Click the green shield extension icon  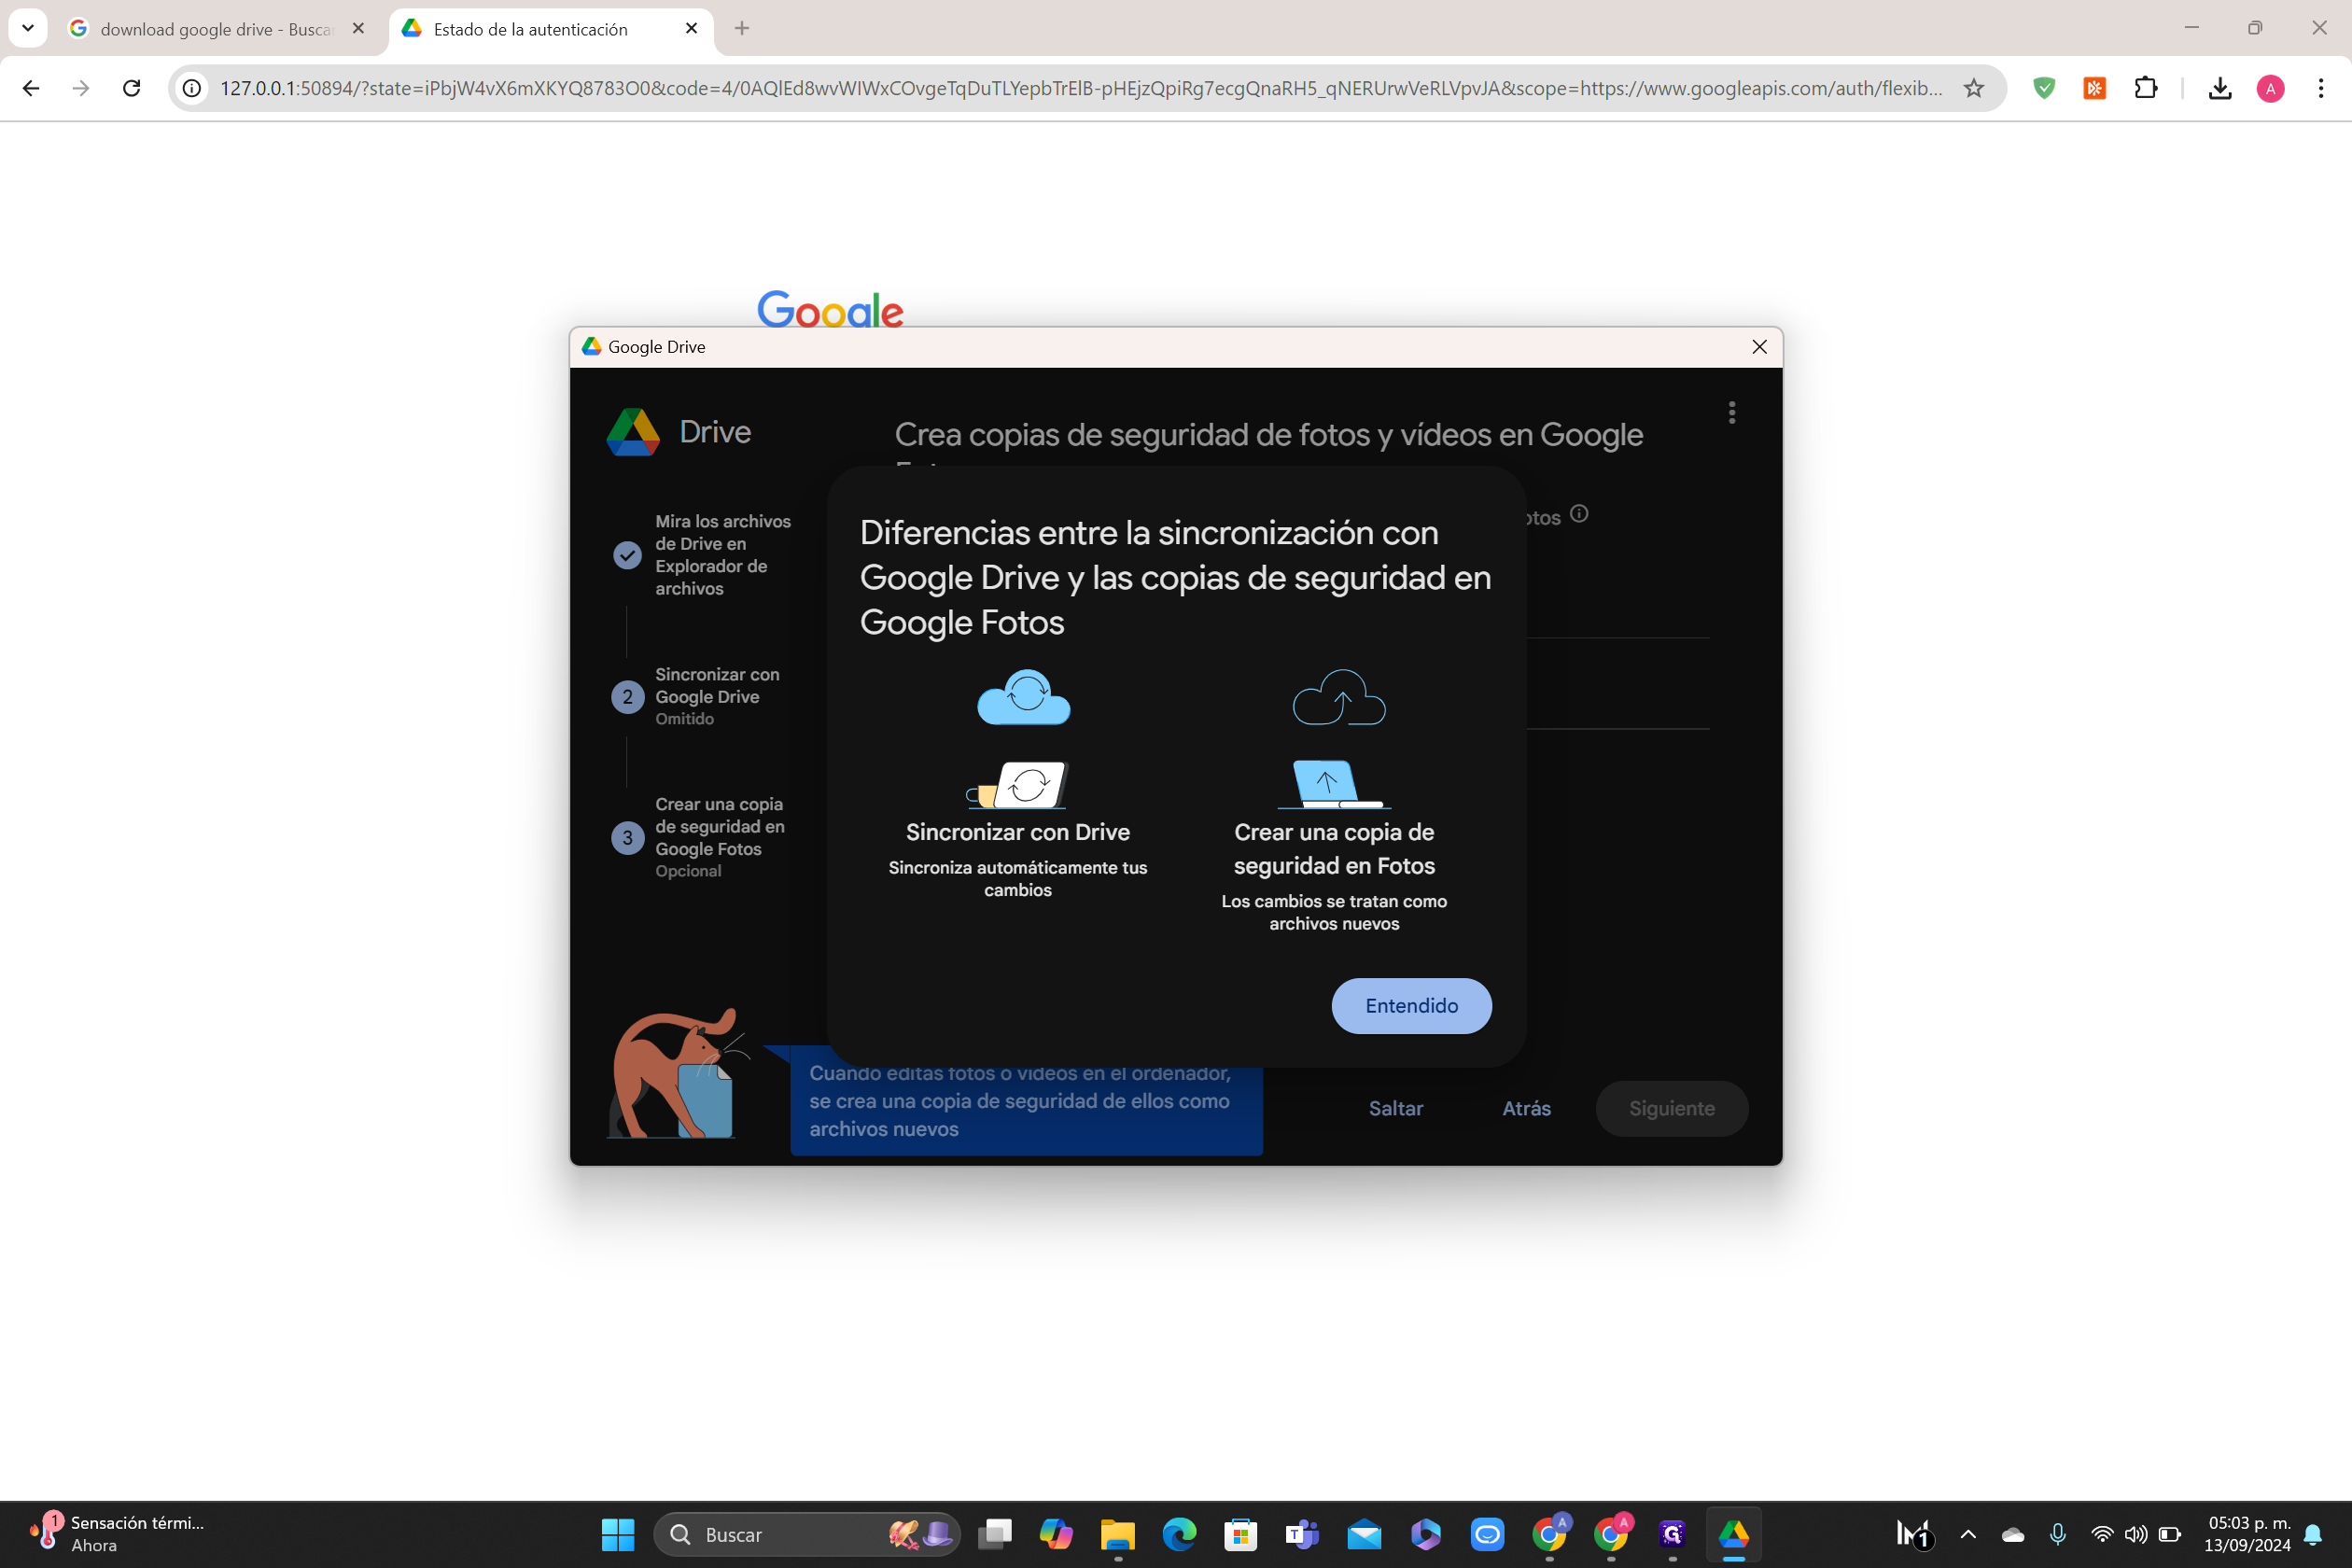(x=2044, y=88)
